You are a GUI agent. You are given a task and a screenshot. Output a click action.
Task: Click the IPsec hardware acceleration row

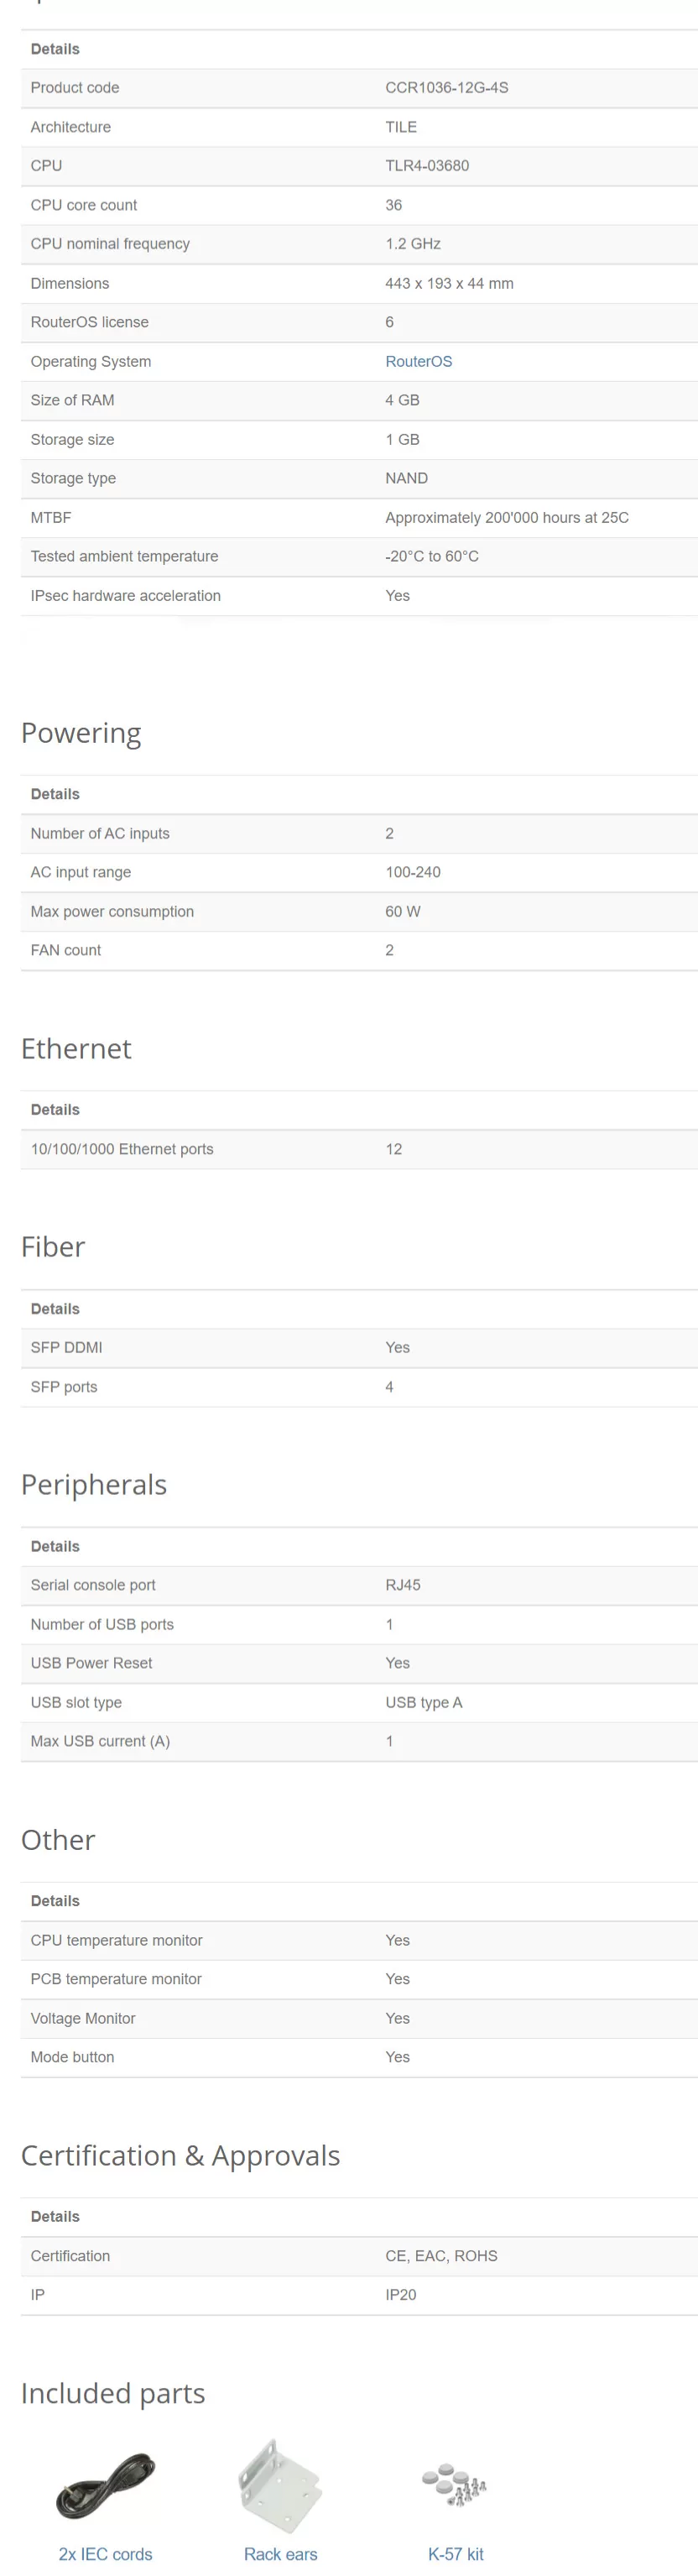click(x=359, y=596)
